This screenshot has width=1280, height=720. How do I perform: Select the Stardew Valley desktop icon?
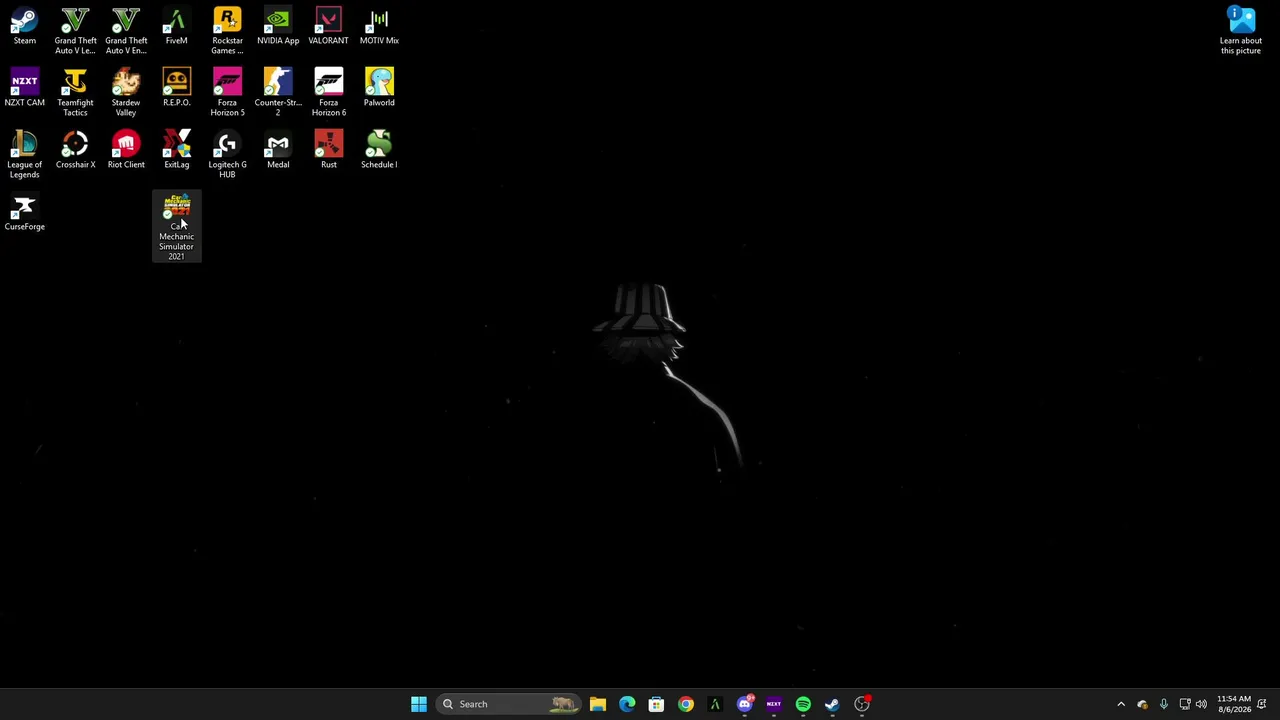coord(126,93)
